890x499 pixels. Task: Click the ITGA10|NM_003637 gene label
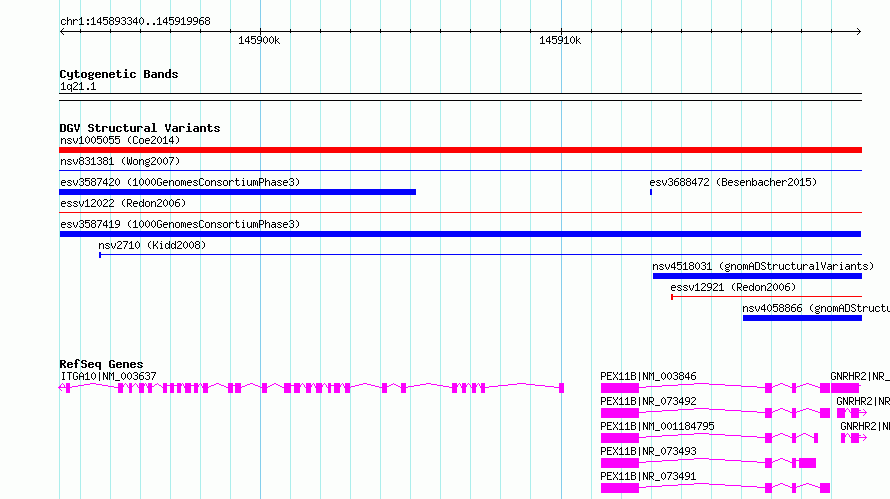pyautogui.click(x=108, y=376)
